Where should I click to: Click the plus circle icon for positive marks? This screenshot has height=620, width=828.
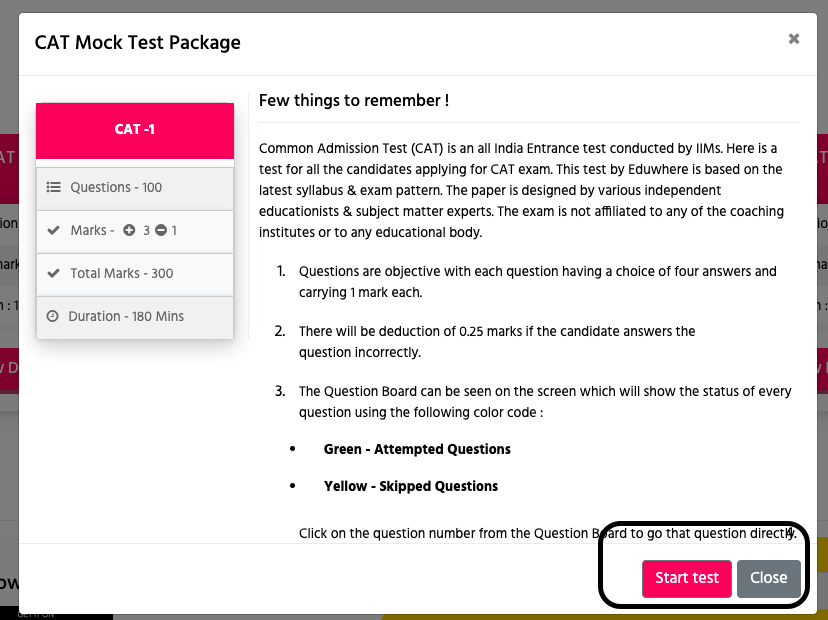(x=129, y=230)
